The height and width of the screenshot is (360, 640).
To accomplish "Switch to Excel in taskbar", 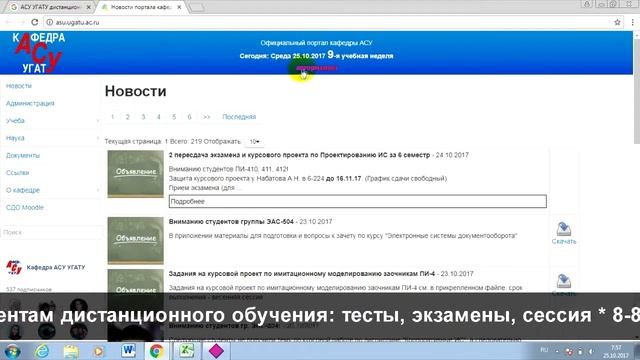I will (x=187, y=351).
